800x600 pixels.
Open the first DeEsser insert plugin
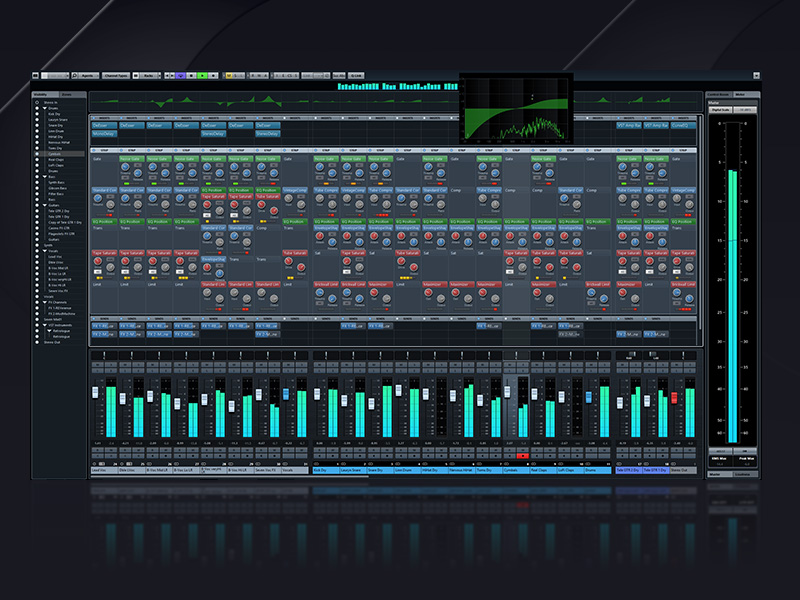(104, 125)
